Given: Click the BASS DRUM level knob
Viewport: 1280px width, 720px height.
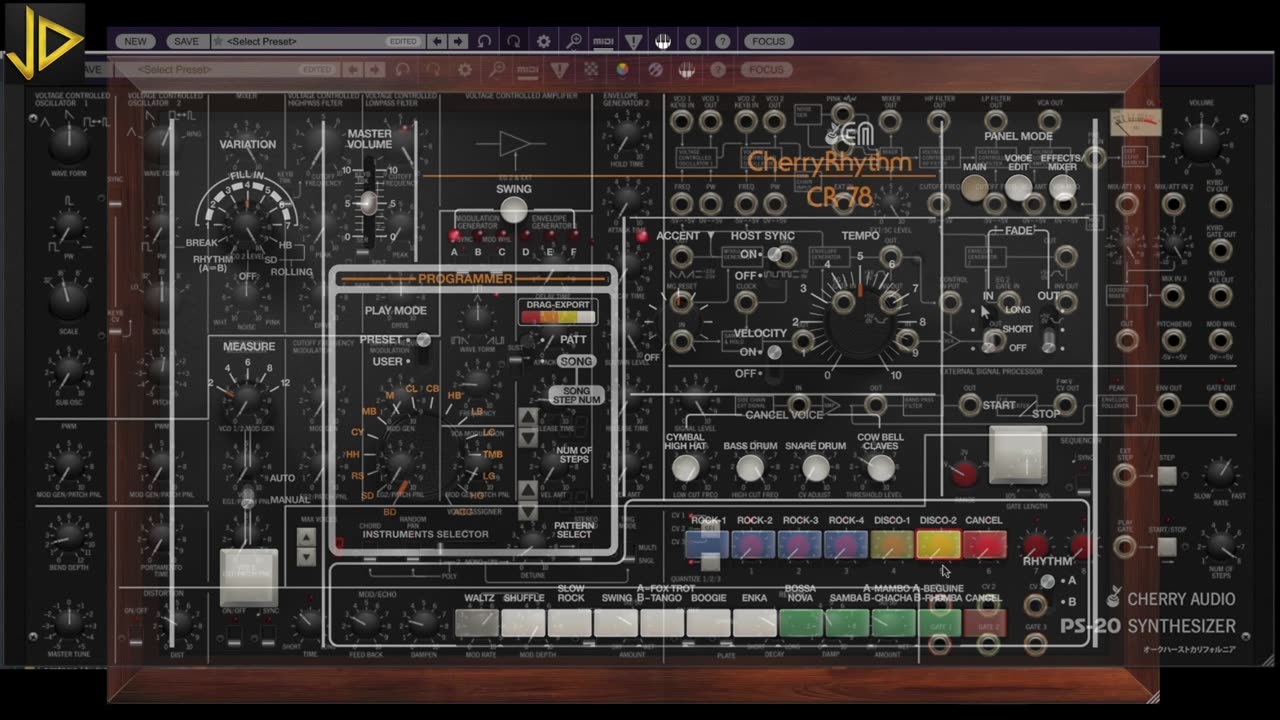Looking at the screenshot, I should (x=750, y=468).
